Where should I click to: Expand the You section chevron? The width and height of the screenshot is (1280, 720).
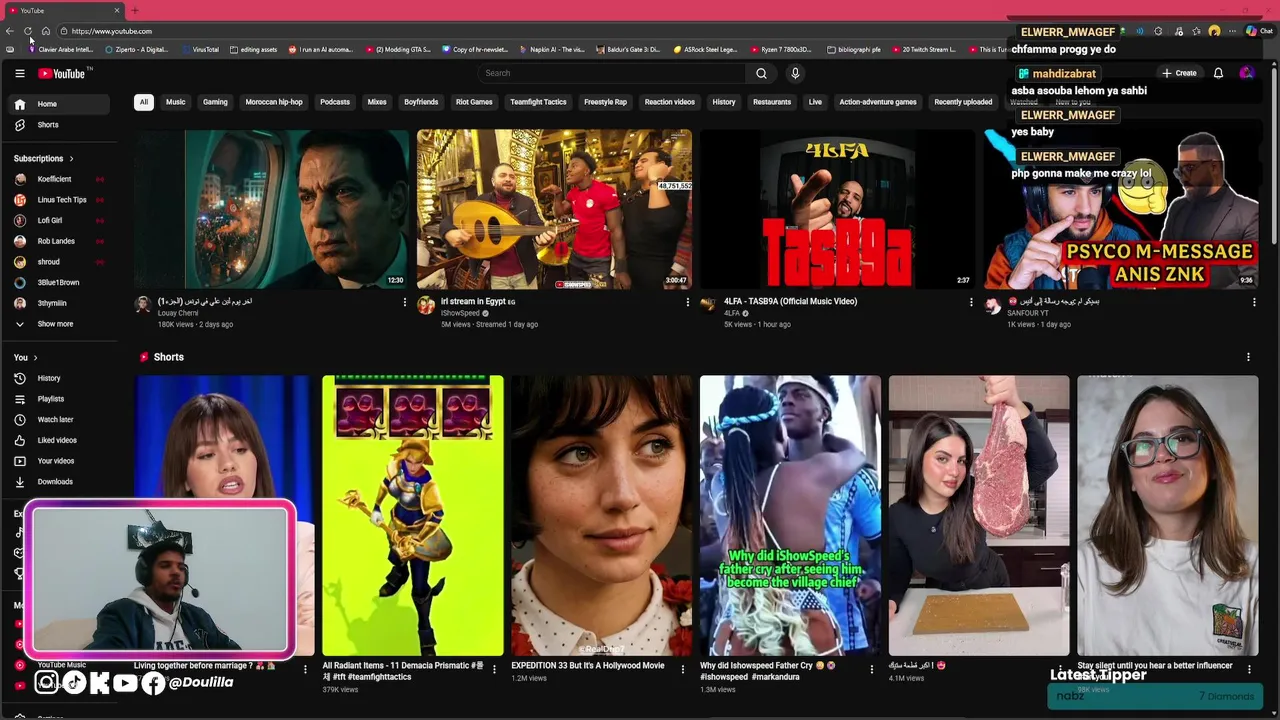tap(35, 357)
